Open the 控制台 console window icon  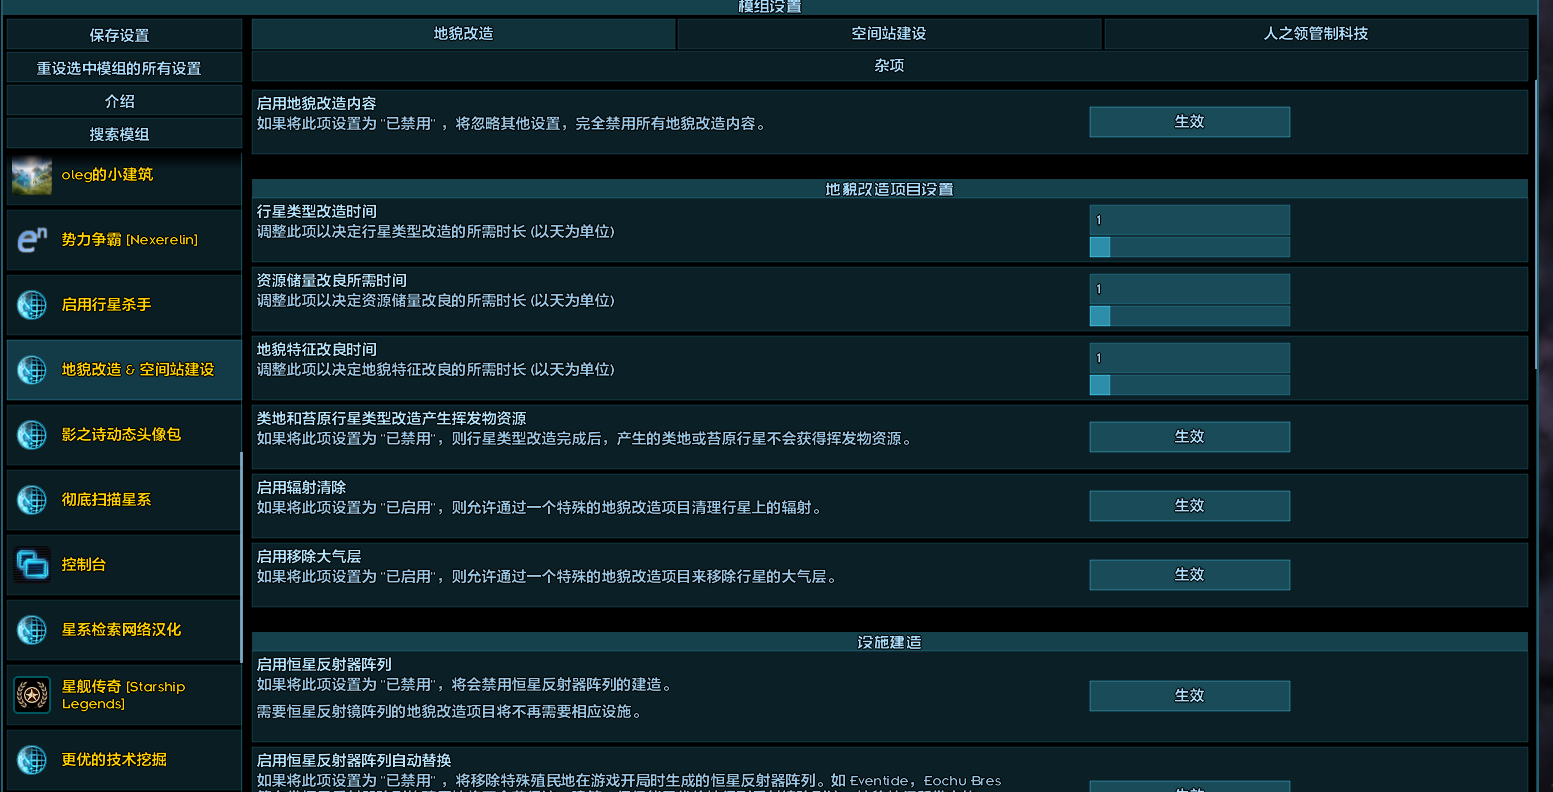[32, 565]
